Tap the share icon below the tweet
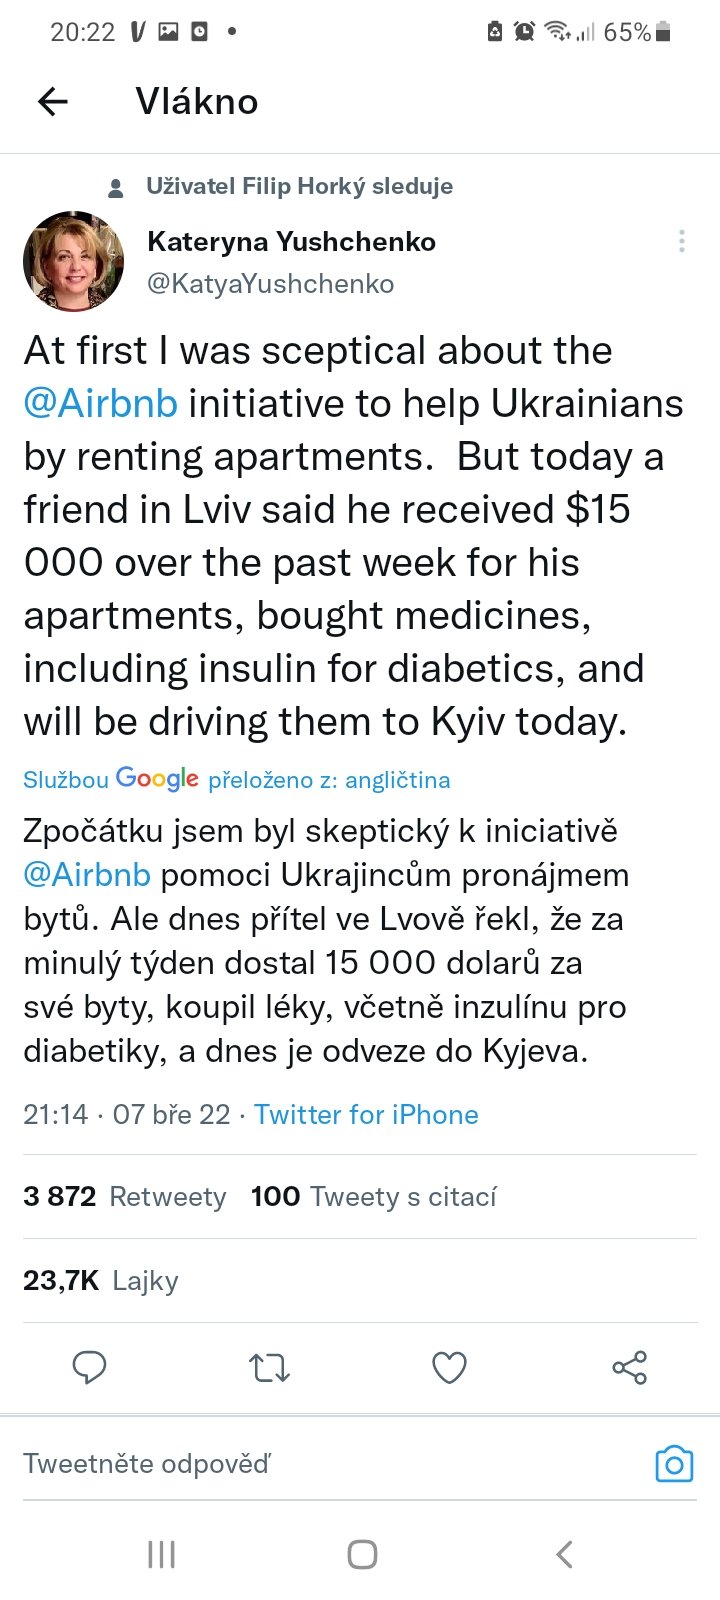The image size is (720, 1600). pyautogui.click(x=629, y=1367)
